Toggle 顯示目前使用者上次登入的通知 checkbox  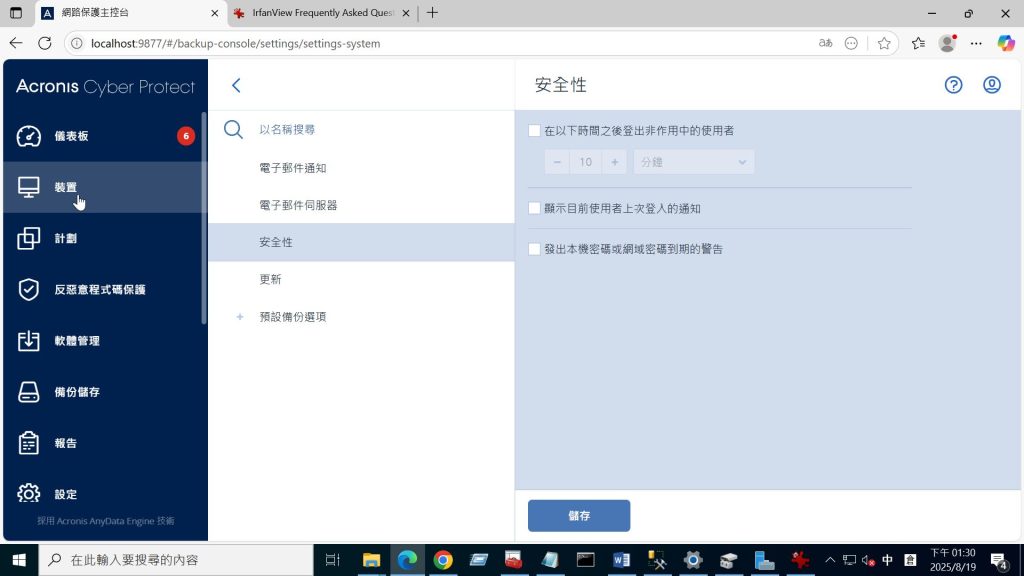[534, 209]
